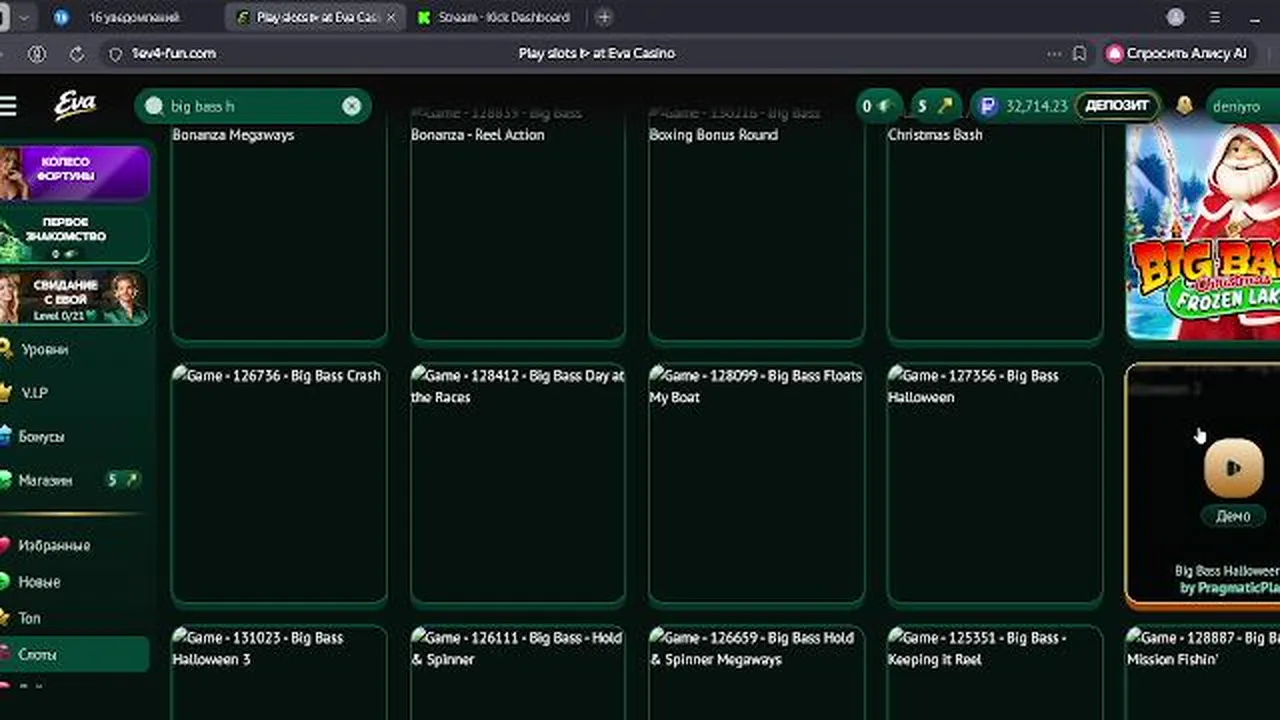The height and width of the screenshot is (720, 1280).
Task: Open the Big Bass Halloween 3 card
Action: [x=279, y=673]
